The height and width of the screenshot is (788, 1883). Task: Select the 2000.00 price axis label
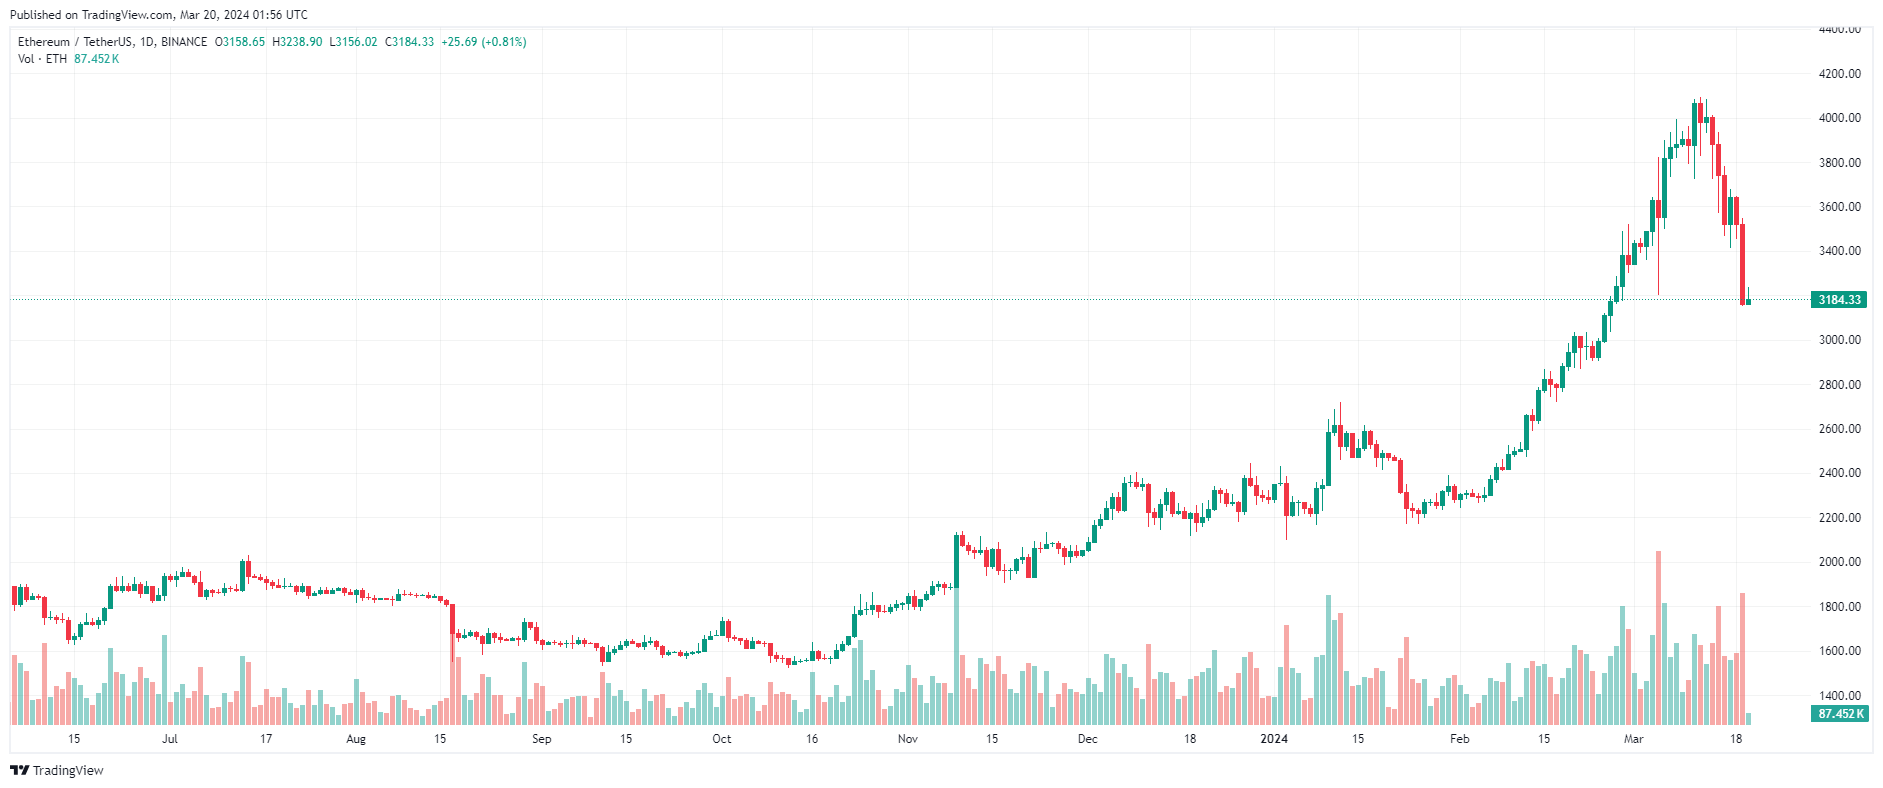point(1839,562)
